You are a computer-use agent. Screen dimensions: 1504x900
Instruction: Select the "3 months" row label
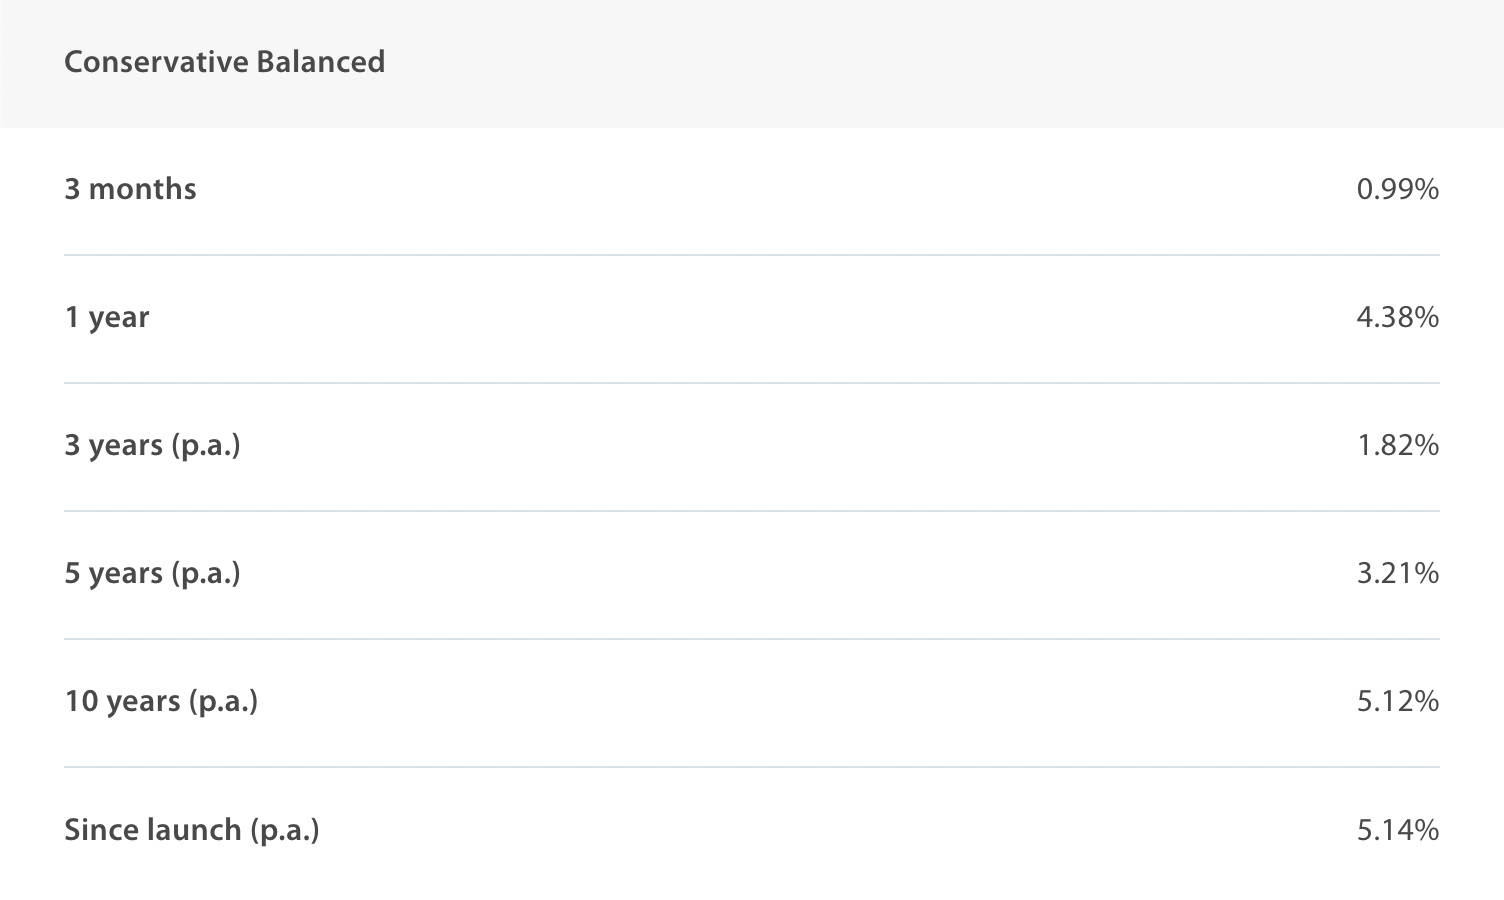(130, 189)
